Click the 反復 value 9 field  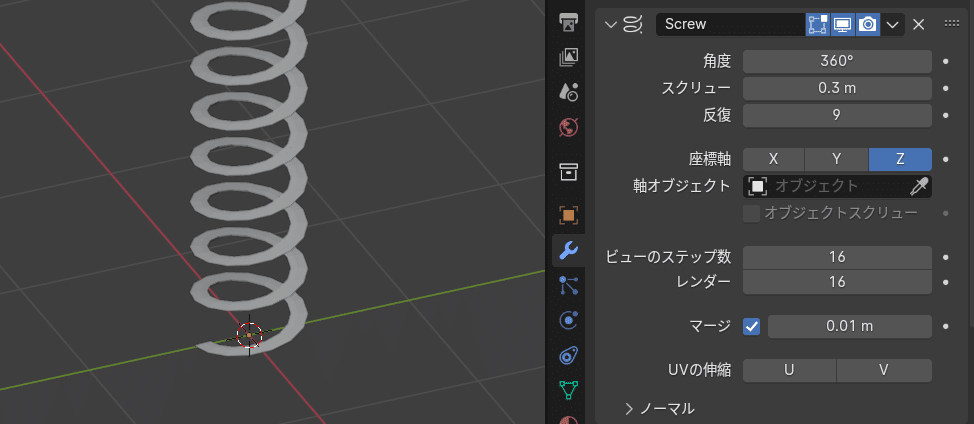tap(837, 115)
